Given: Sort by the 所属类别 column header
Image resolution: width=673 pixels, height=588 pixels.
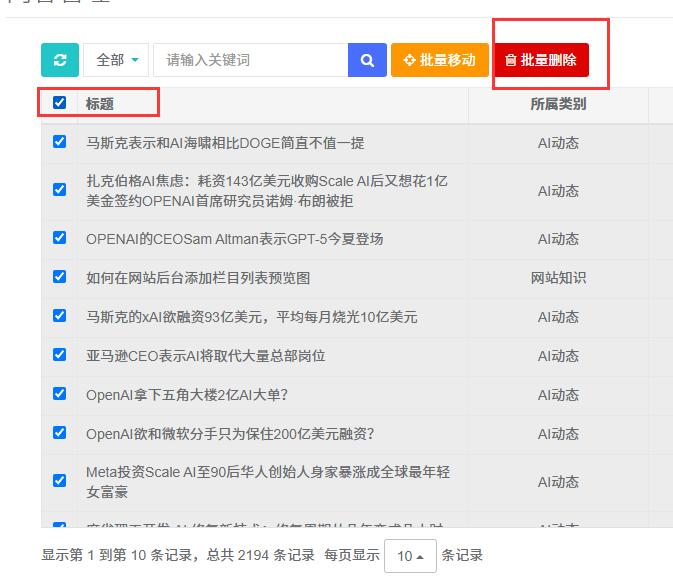Looking at the screenshot, I should 557,104.
